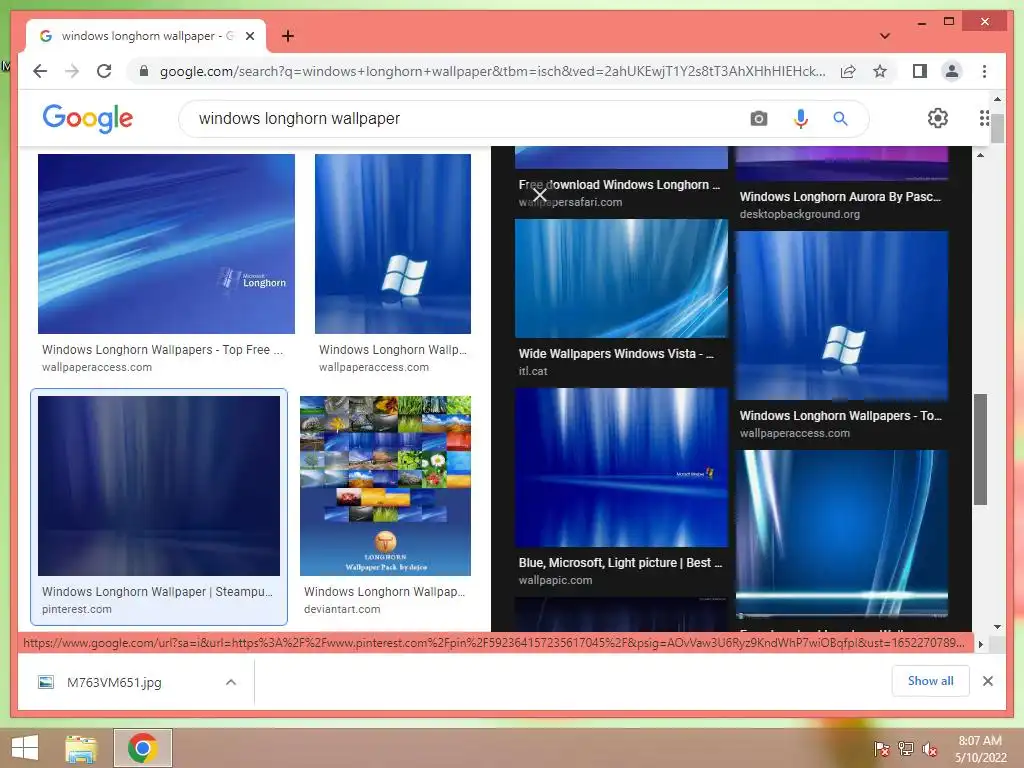
Task: Open a new browser tab
Action: [288, 36]
